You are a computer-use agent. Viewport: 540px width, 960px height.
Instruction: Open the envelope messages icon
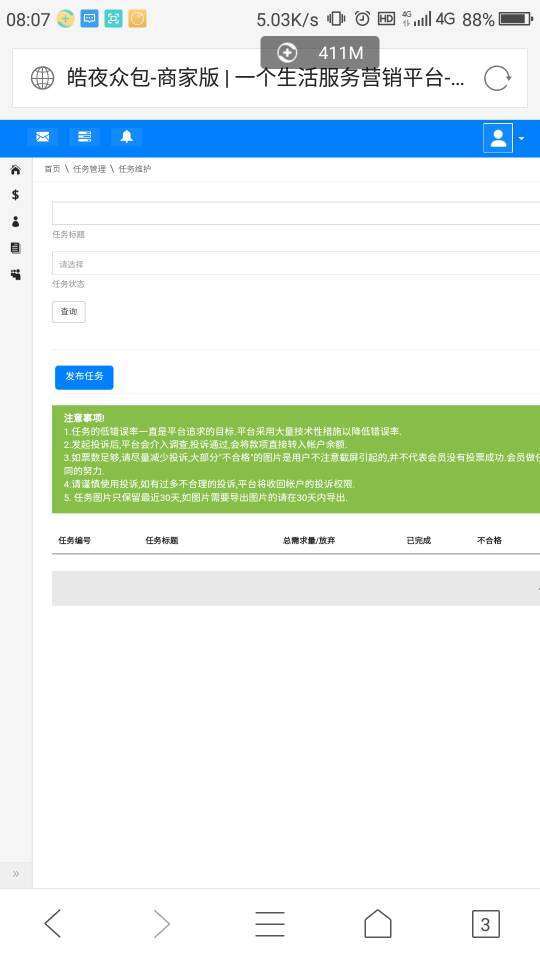pos(43,137)
